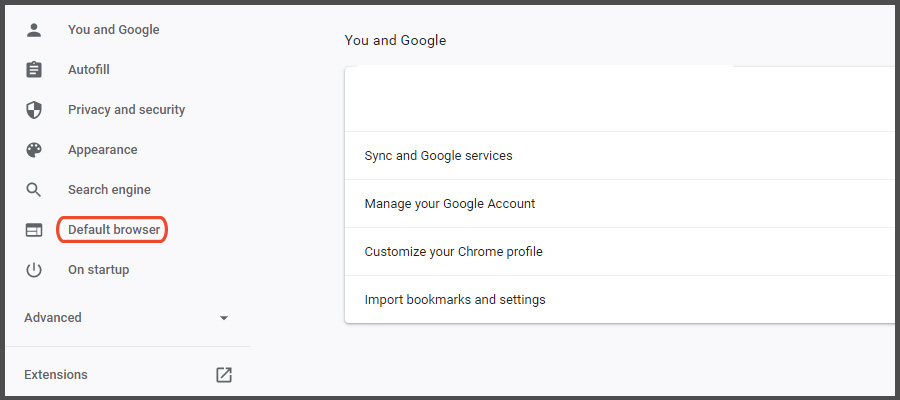The image size is (900, 400).
Task: Open Sync and Google services
Action: tap(438, 156)
